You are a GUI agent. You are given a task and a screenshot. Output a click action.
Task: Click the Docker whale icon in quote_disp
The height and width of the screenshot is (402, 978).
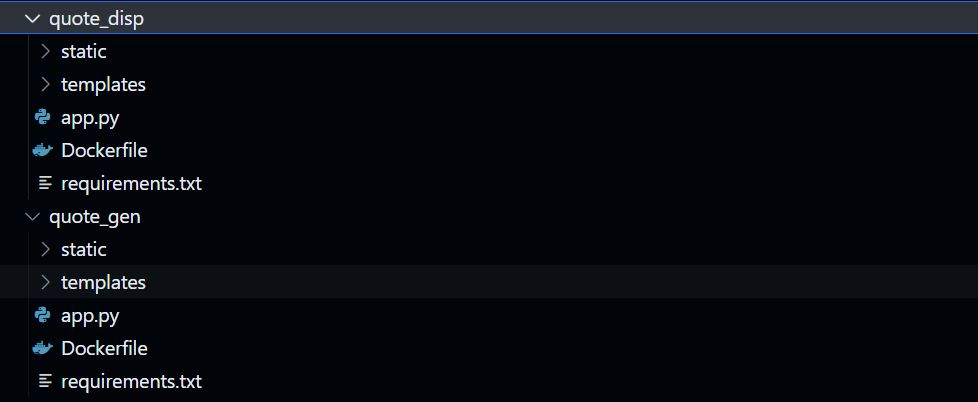pos(42,150)
